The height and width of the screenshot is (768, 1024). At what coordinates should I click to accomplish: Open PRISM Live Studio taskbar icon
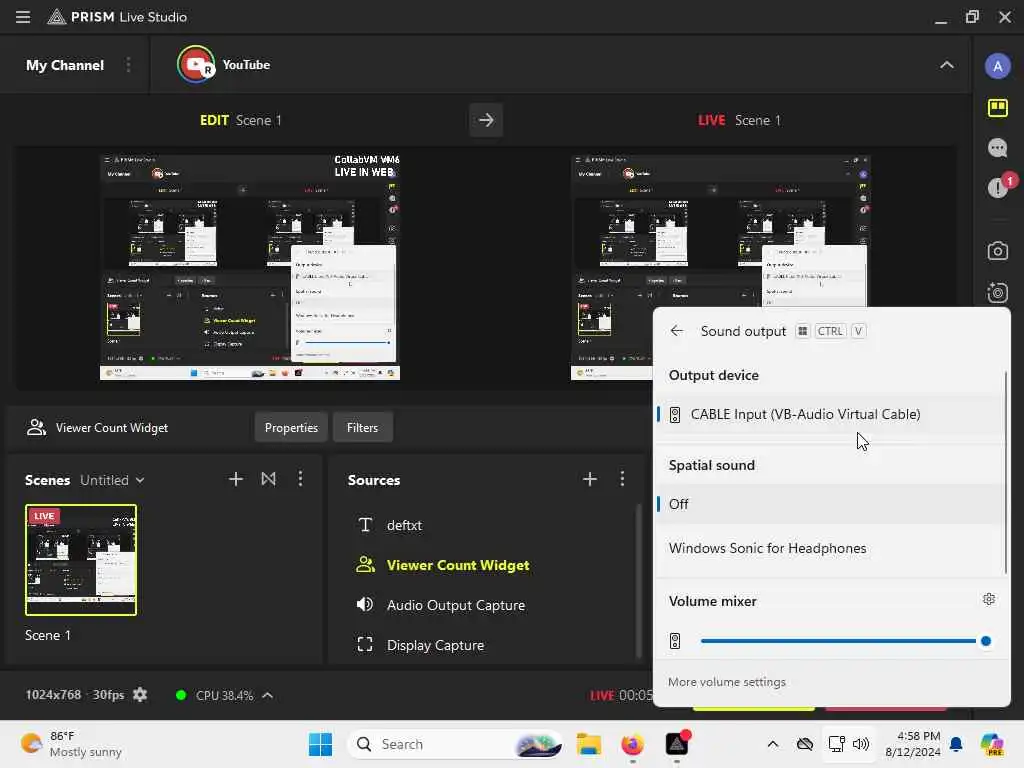(677, 744)
